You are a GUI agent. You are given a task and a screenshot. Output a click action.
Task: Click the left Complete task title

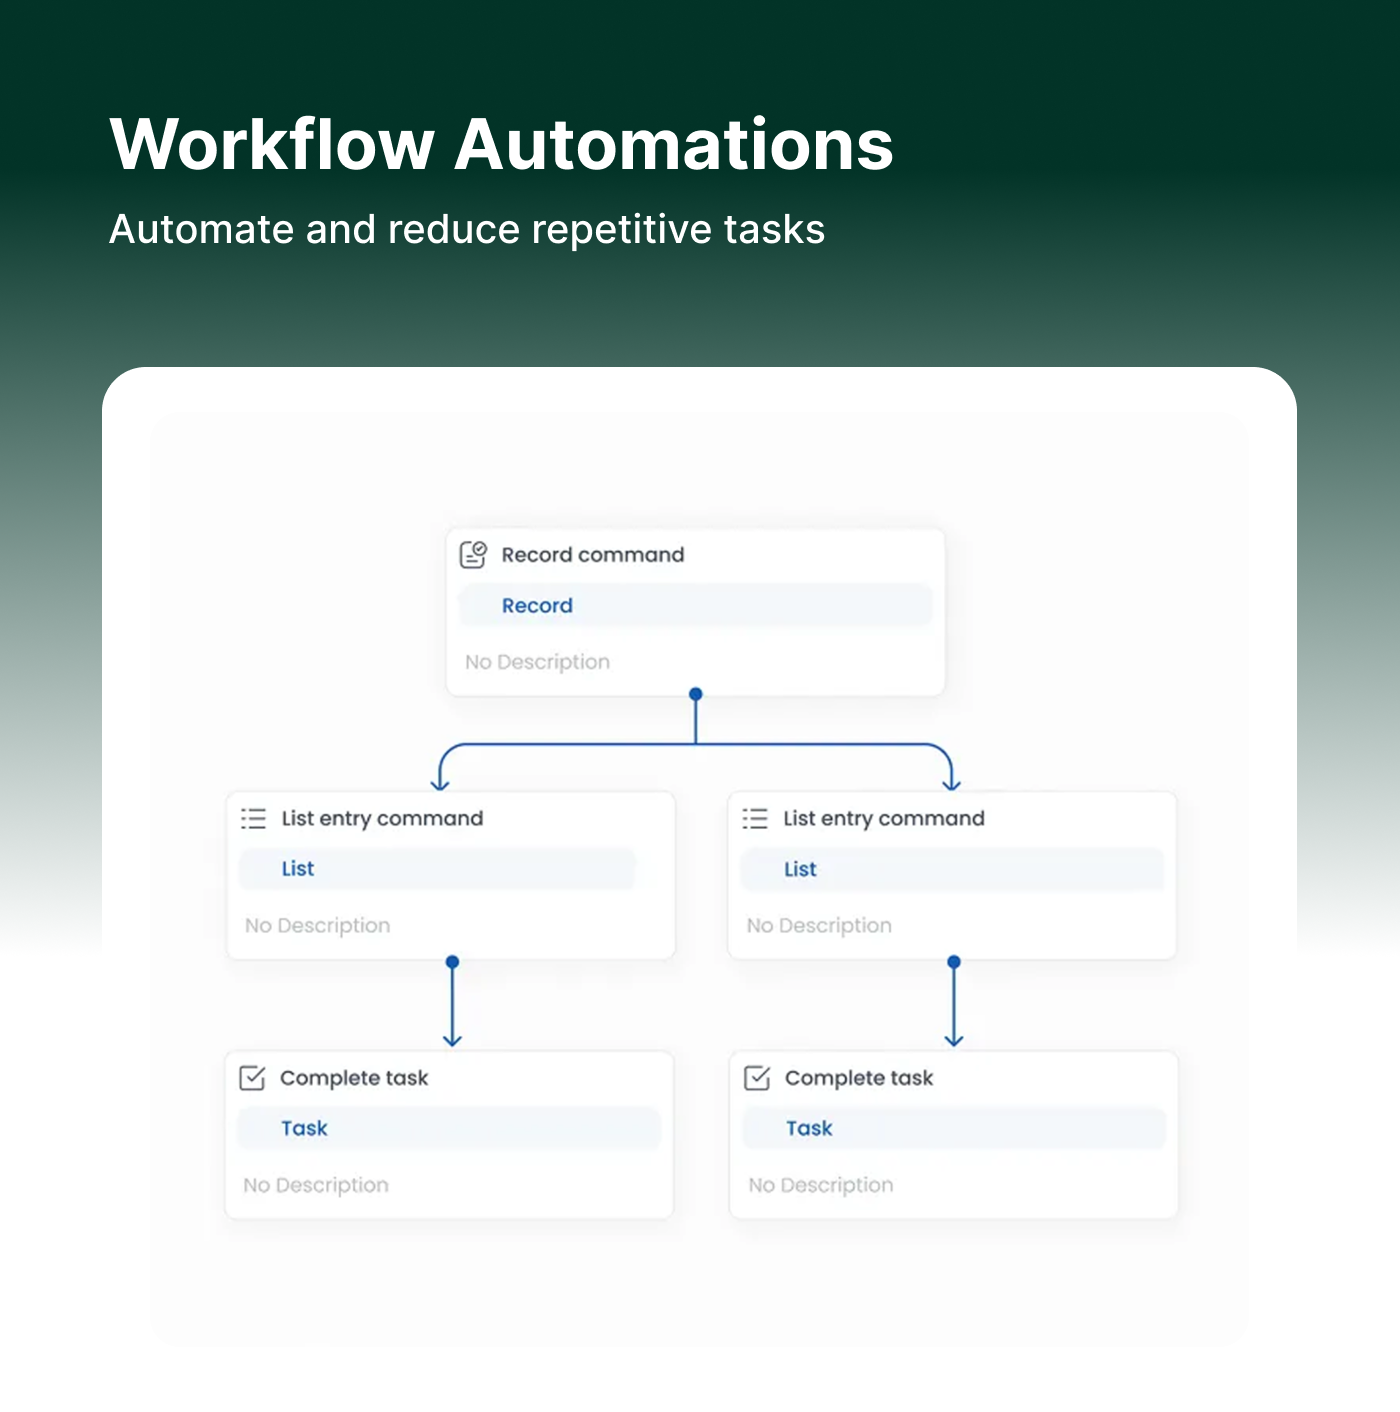354,1078
